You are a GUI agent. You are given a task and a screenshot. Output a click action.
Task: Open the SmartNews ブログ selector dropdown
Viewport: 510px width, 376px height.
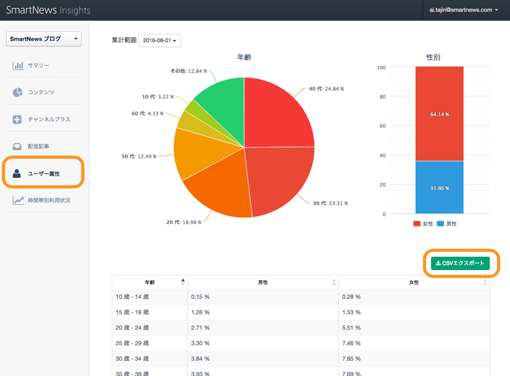[44, 39]
